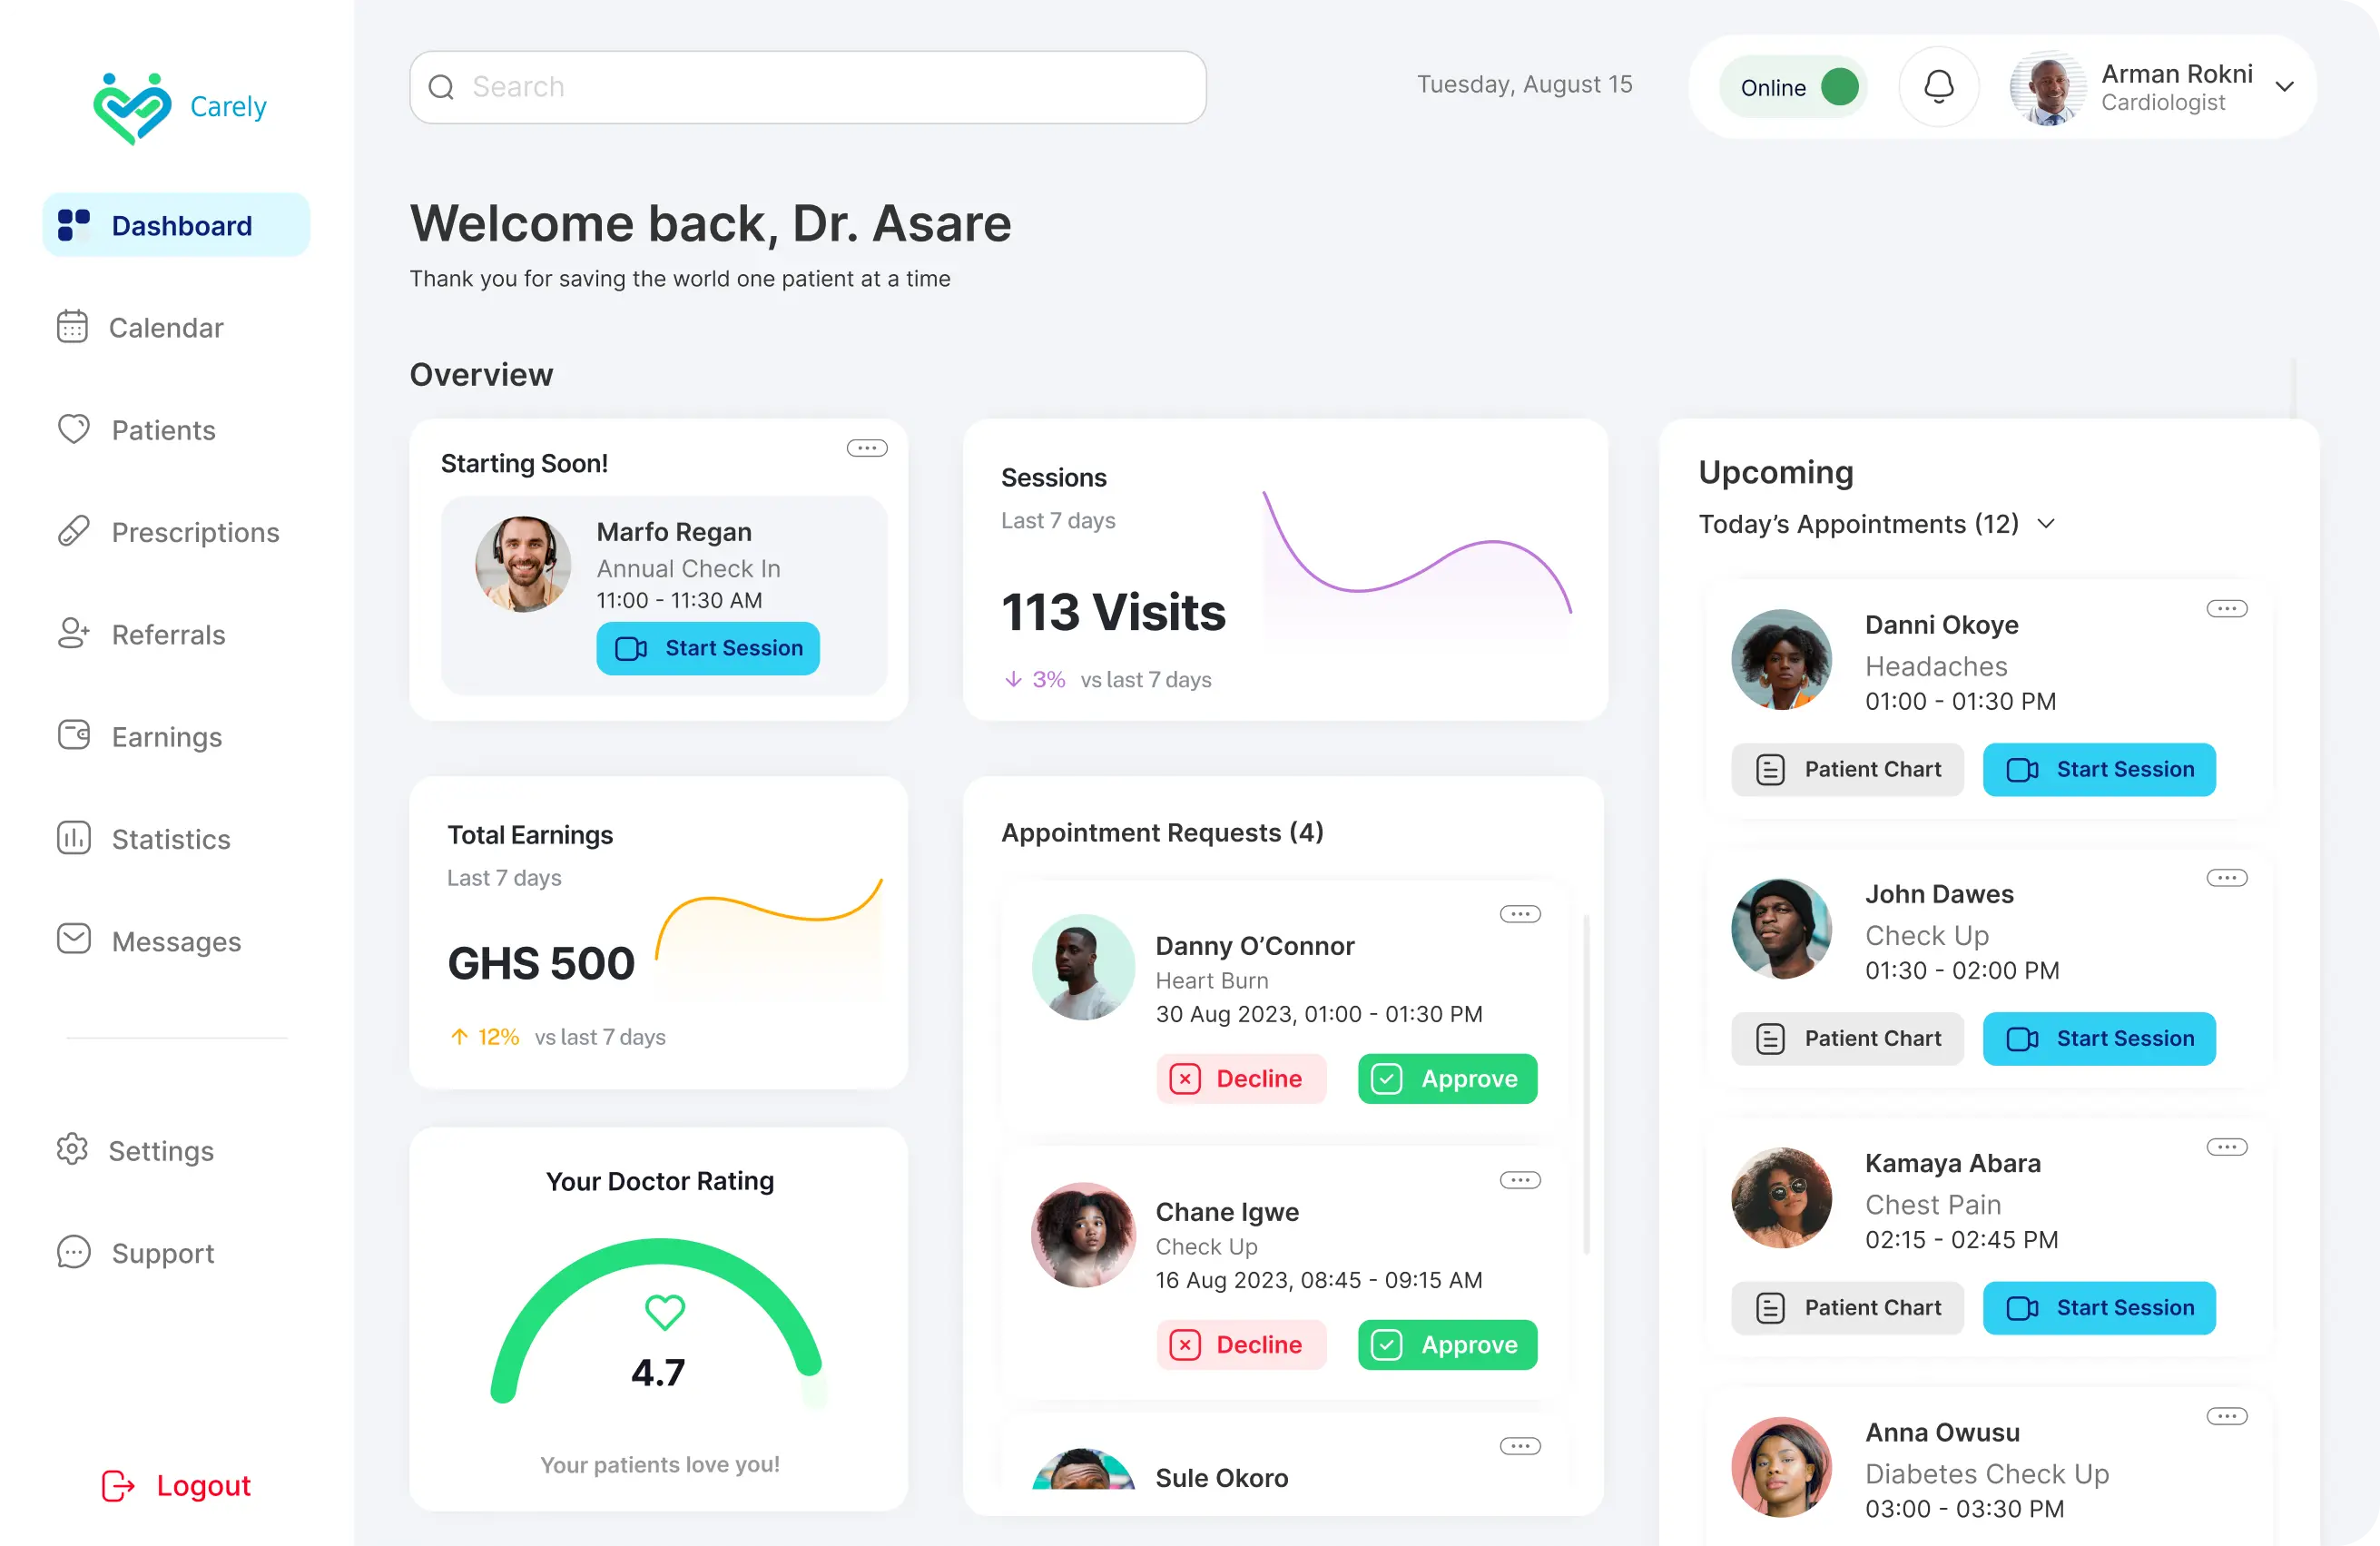
Task: Click the Earnings menu label
Action: coord(167,737)
